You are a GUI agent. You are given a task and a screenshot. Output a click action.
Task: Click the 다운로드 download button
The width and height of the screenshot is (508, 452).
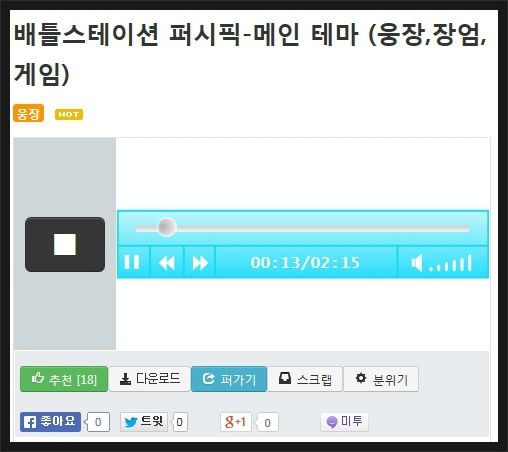[x=149, y=379]
